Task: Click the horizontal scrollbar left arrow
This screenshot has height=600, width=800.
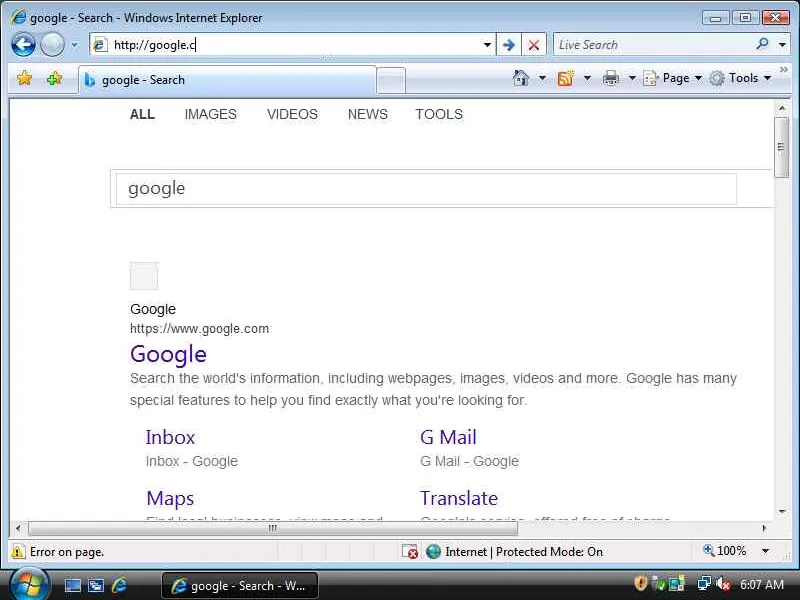Action: tap(18, 528)
